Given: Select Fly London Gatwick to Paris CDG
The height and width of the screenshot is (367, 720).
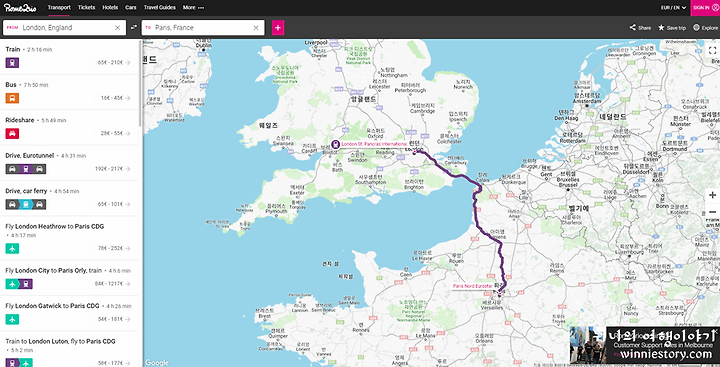Looking at the screenshot, I should [69, 313].
